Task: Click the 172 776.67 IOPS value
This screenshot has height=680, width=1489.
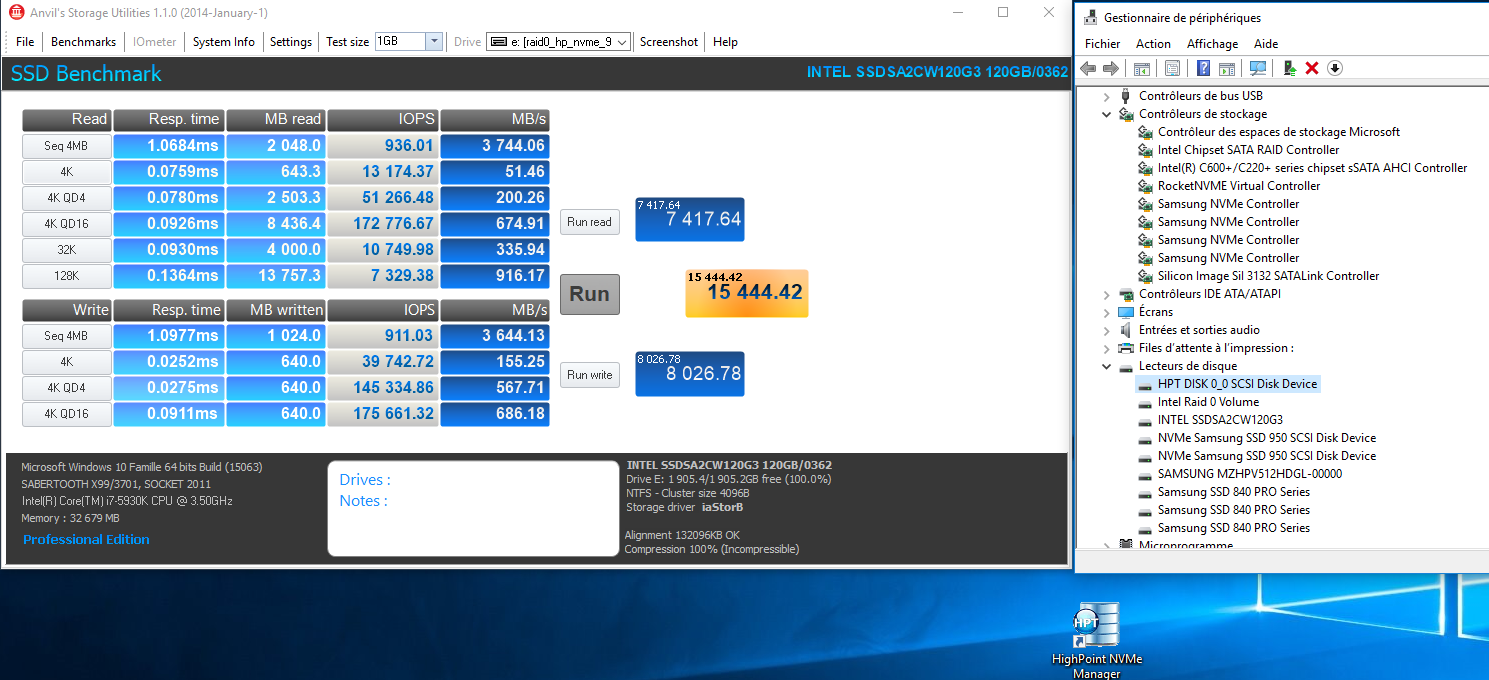Action: click(383, 224)
